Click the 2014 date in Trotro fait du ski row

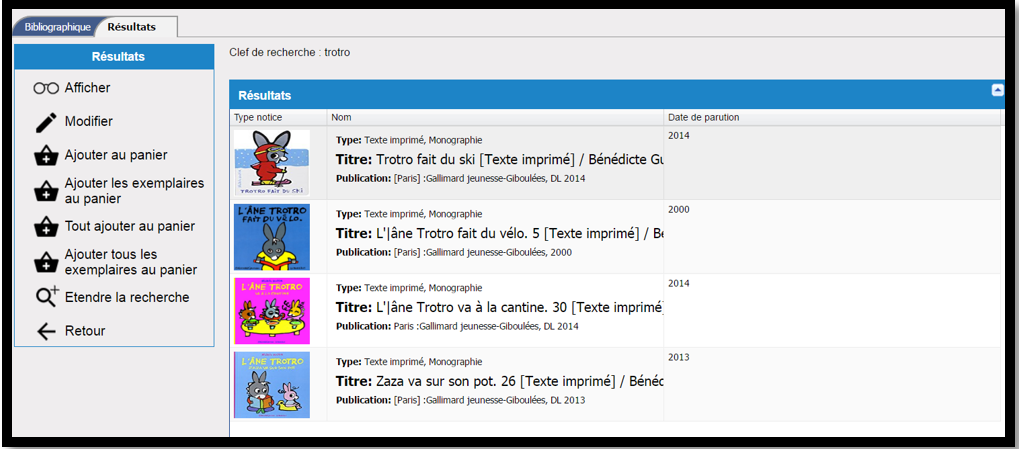[x=678, y=136]
